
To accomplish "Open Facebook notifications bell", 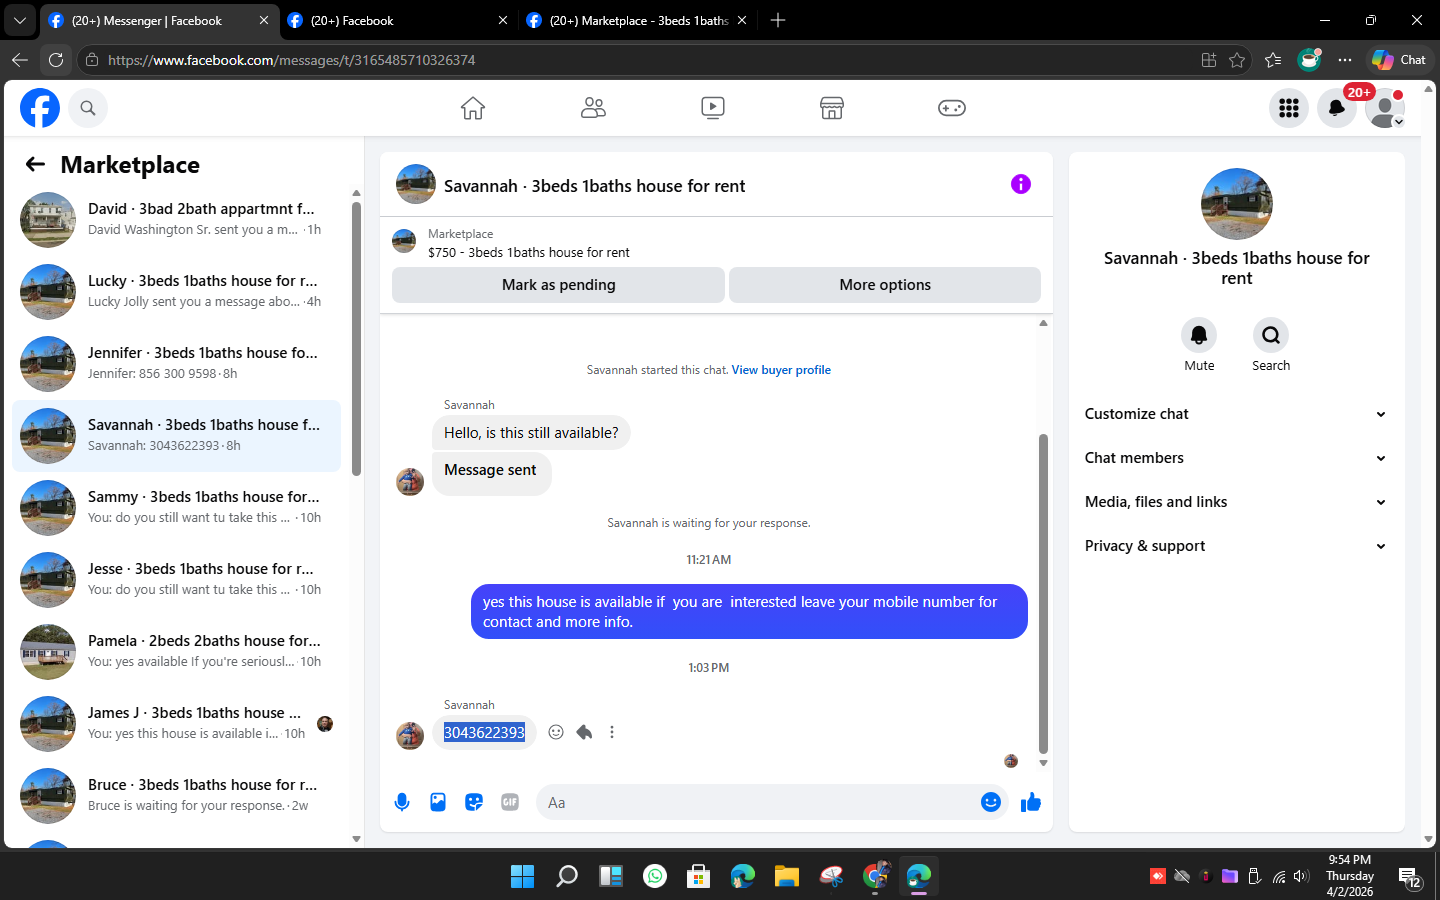I will pos(1337,108).
